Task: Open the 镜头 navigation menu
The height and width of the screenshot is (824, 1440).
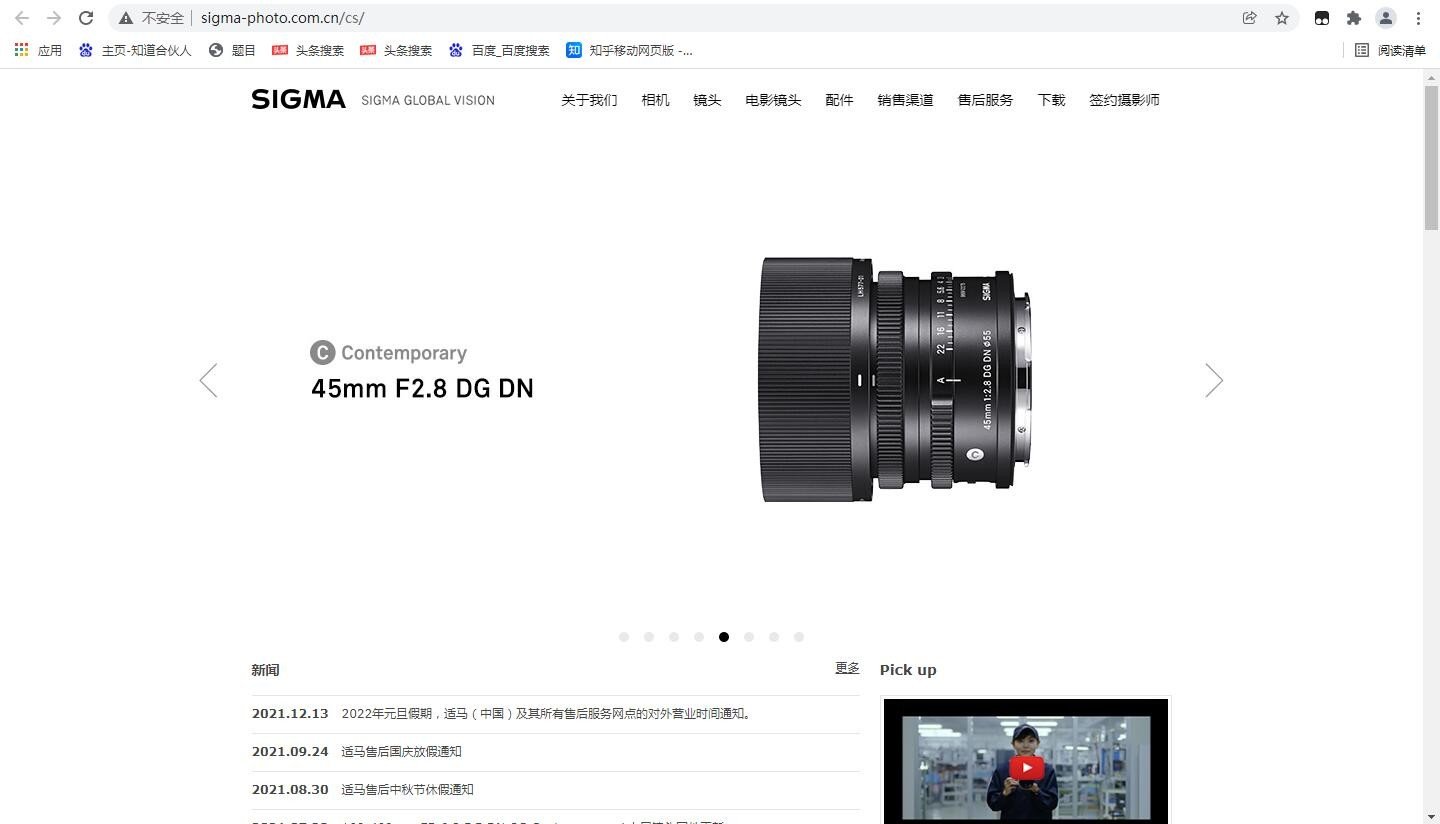Action: click(x=707, y=99)
